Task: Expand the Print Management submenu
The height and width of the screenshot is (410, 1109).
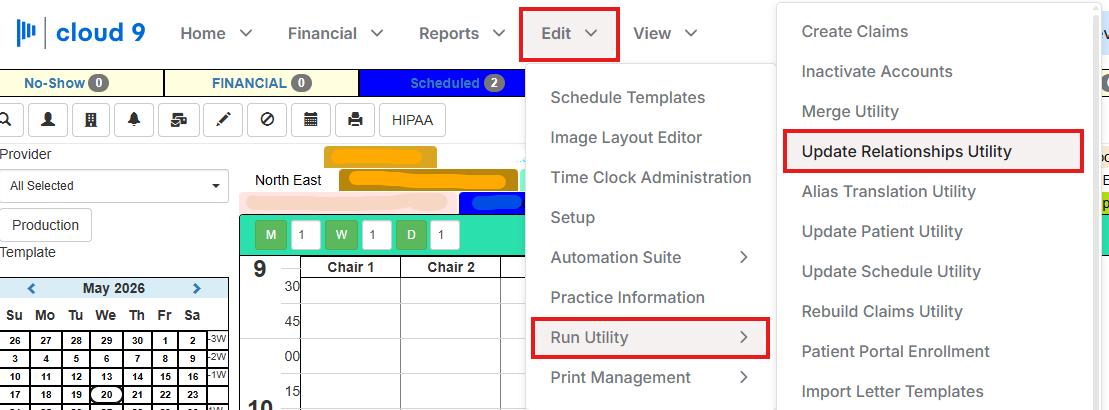Action: (649, 377)
